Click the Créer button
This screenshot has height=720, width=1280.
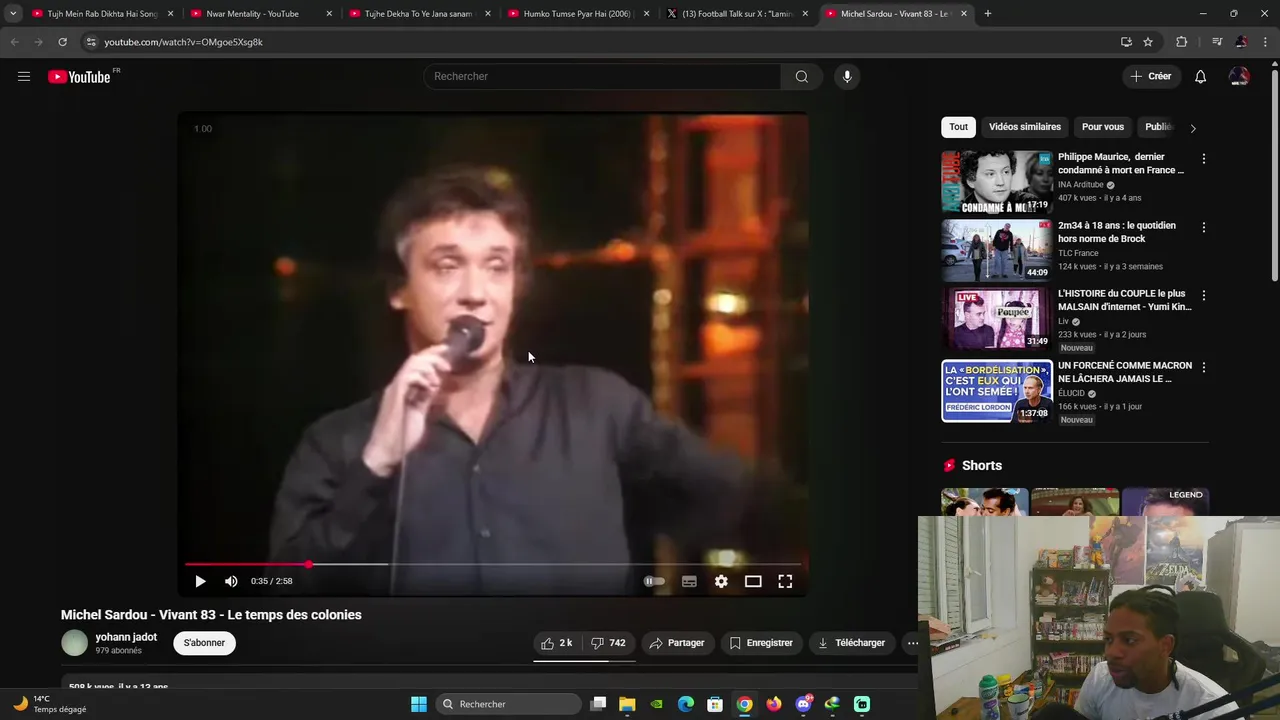coord(1150,76)
